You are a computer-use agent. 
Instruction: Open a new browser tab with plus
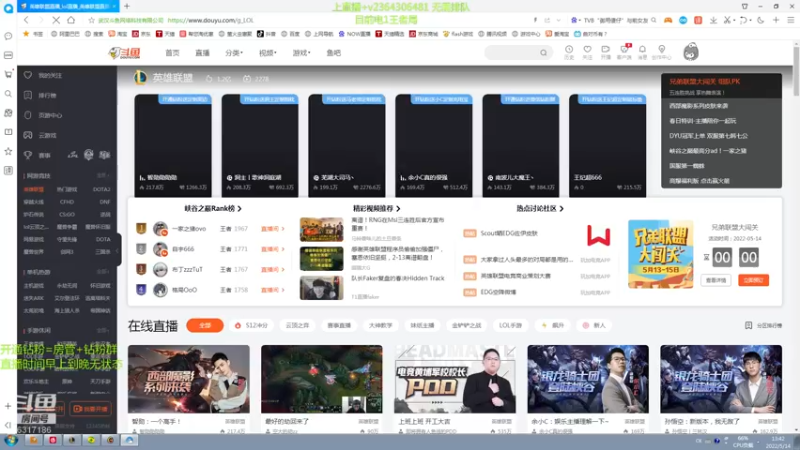[127, 6]
